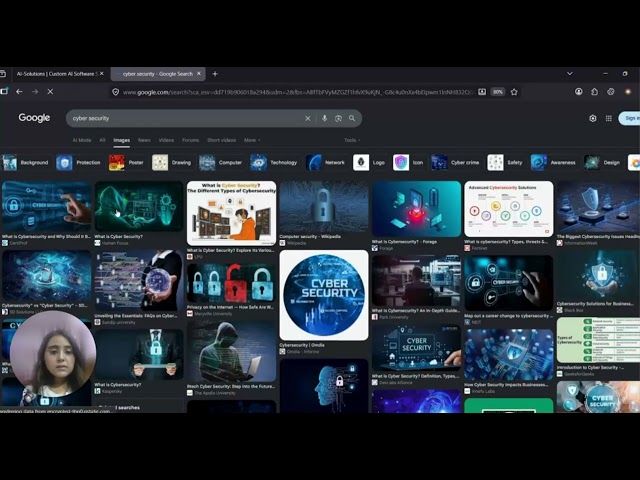Open the News tab
This screenshot has width=640, height=480.
point(144,140)
